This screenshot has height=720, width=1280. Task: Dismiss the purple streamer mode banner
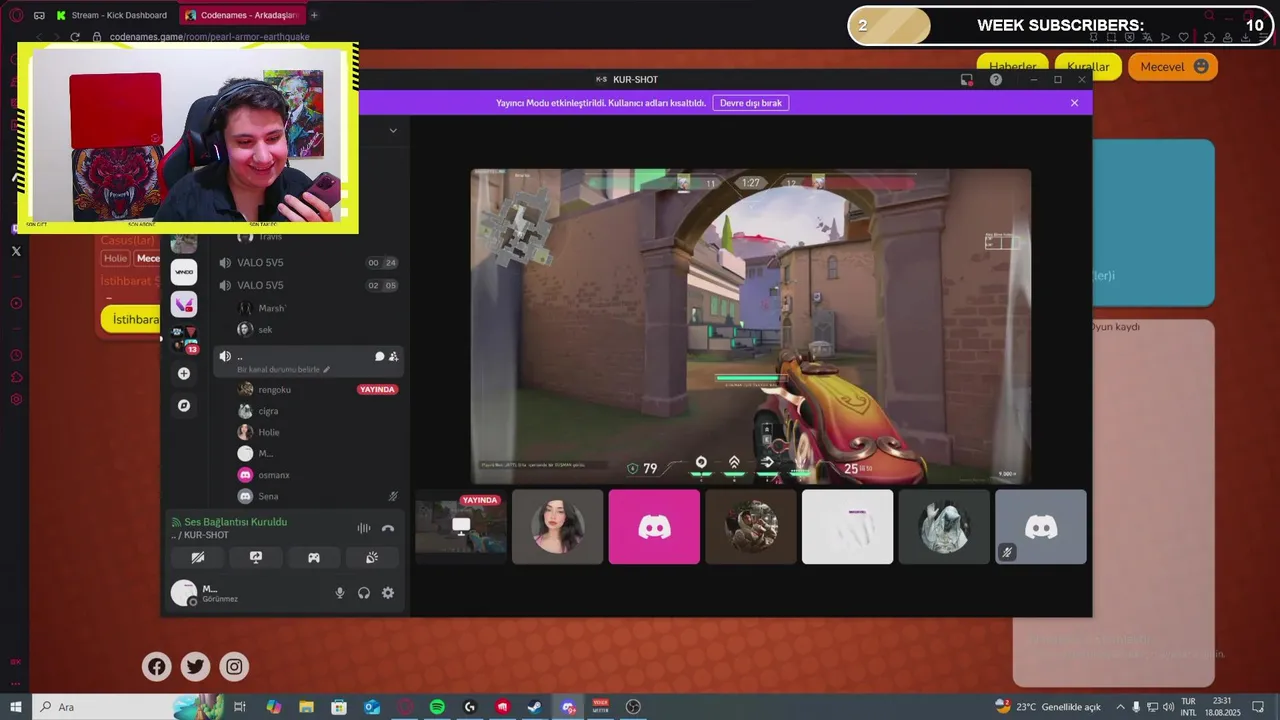click(1075, 103)
